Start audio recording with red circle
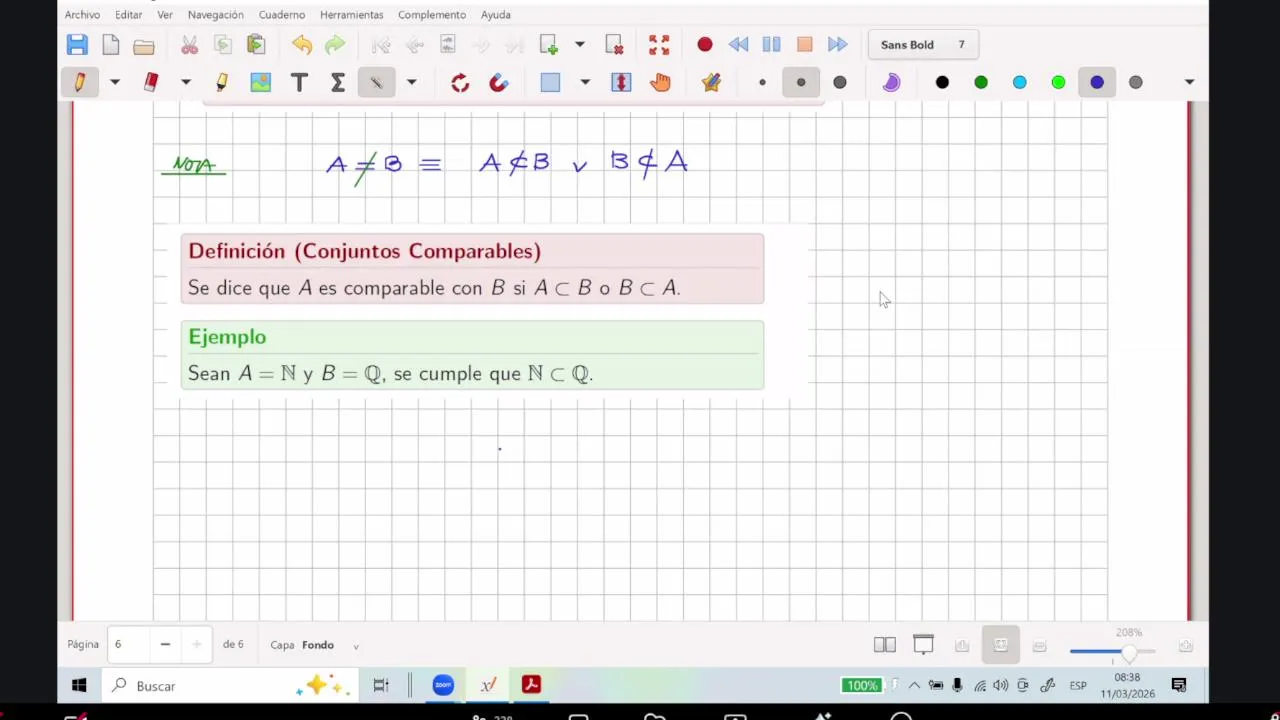Image resolution: width=1280 pixels, height=720 pixels. tap(705, 45)
